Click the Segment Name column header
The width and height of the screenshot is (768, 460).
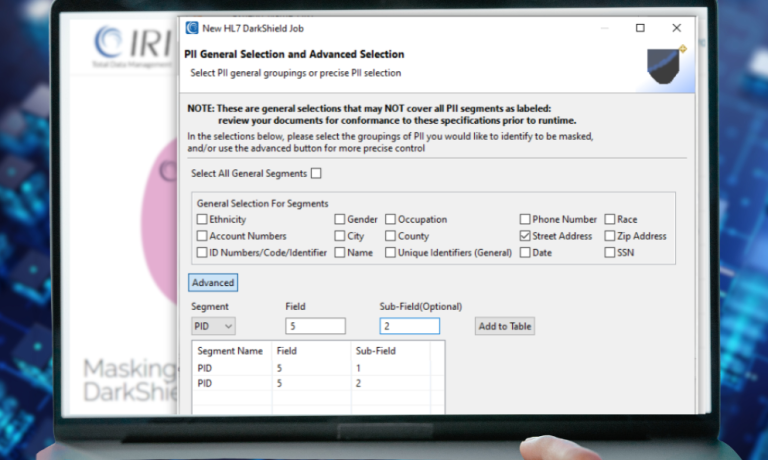230,352
